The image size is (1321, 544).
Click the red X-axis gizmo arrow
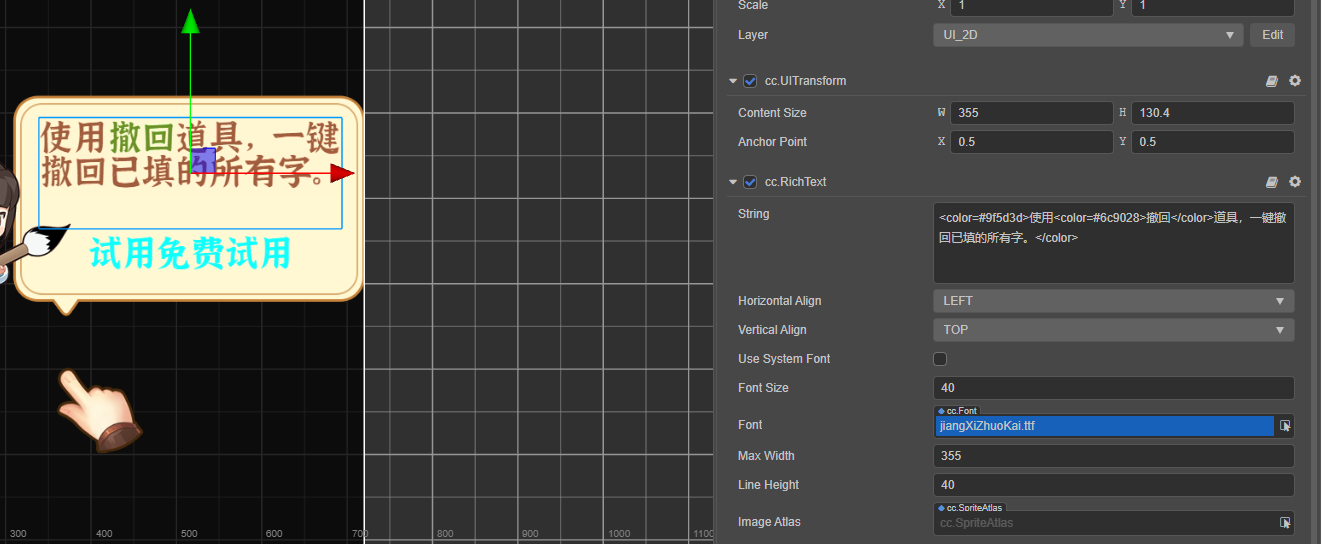(343, 173)
